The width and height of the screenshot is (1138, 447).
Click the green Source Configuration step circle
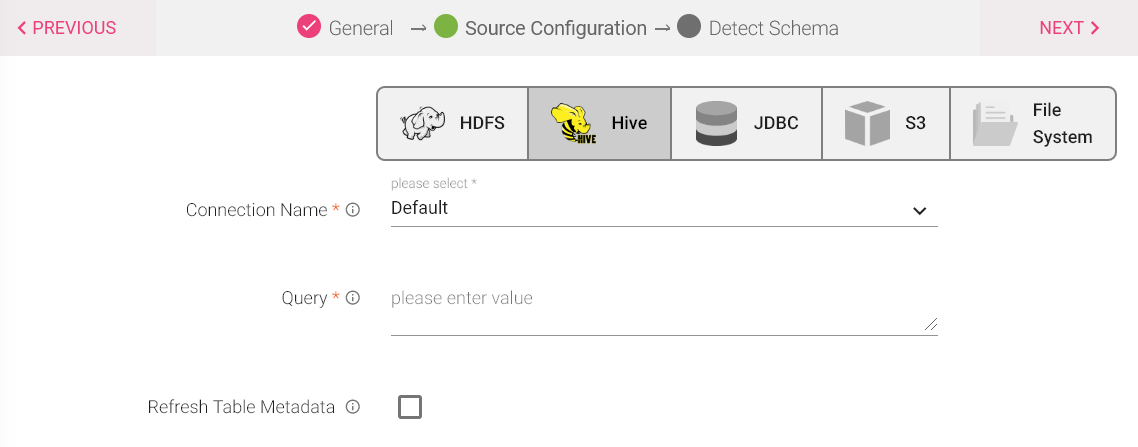(x=446, y=27)
